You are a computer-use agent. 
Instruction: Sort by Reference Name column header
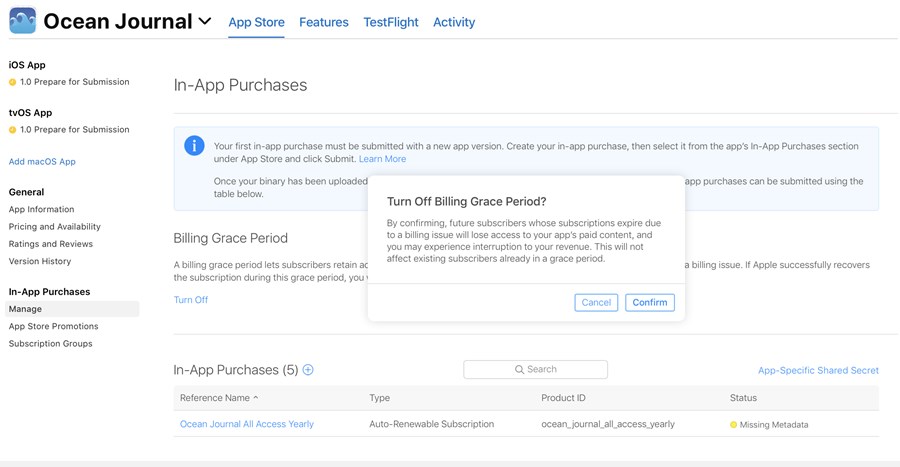pos(219,398)
